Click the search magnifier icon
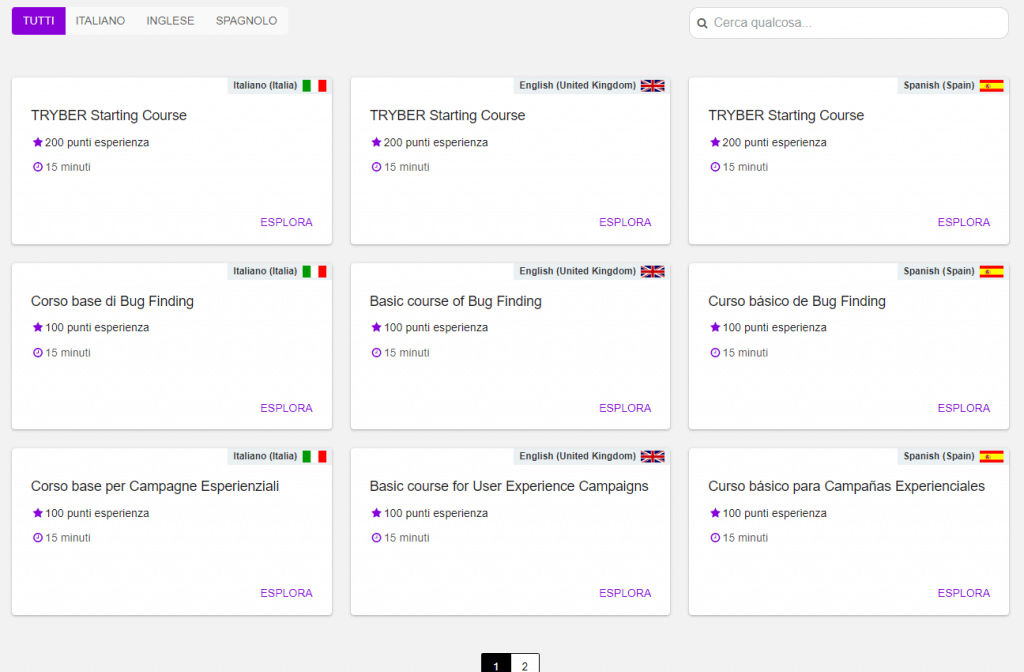 (x=702, y=24)
